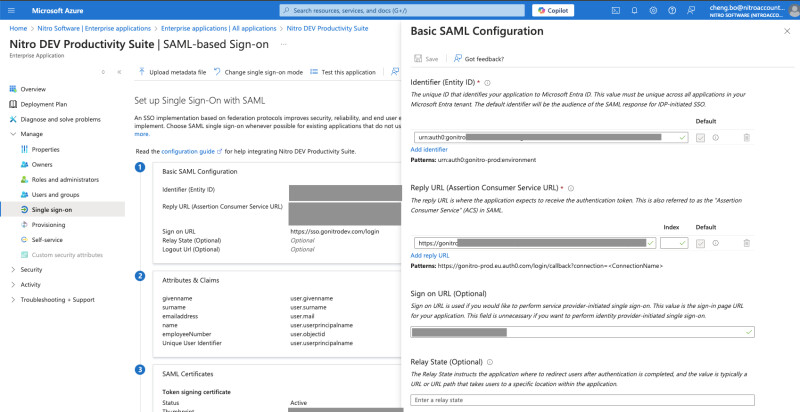Collapse the left navigation menu chevrons
The width and height of the screenshot is (800, 412).
[119, 72]
